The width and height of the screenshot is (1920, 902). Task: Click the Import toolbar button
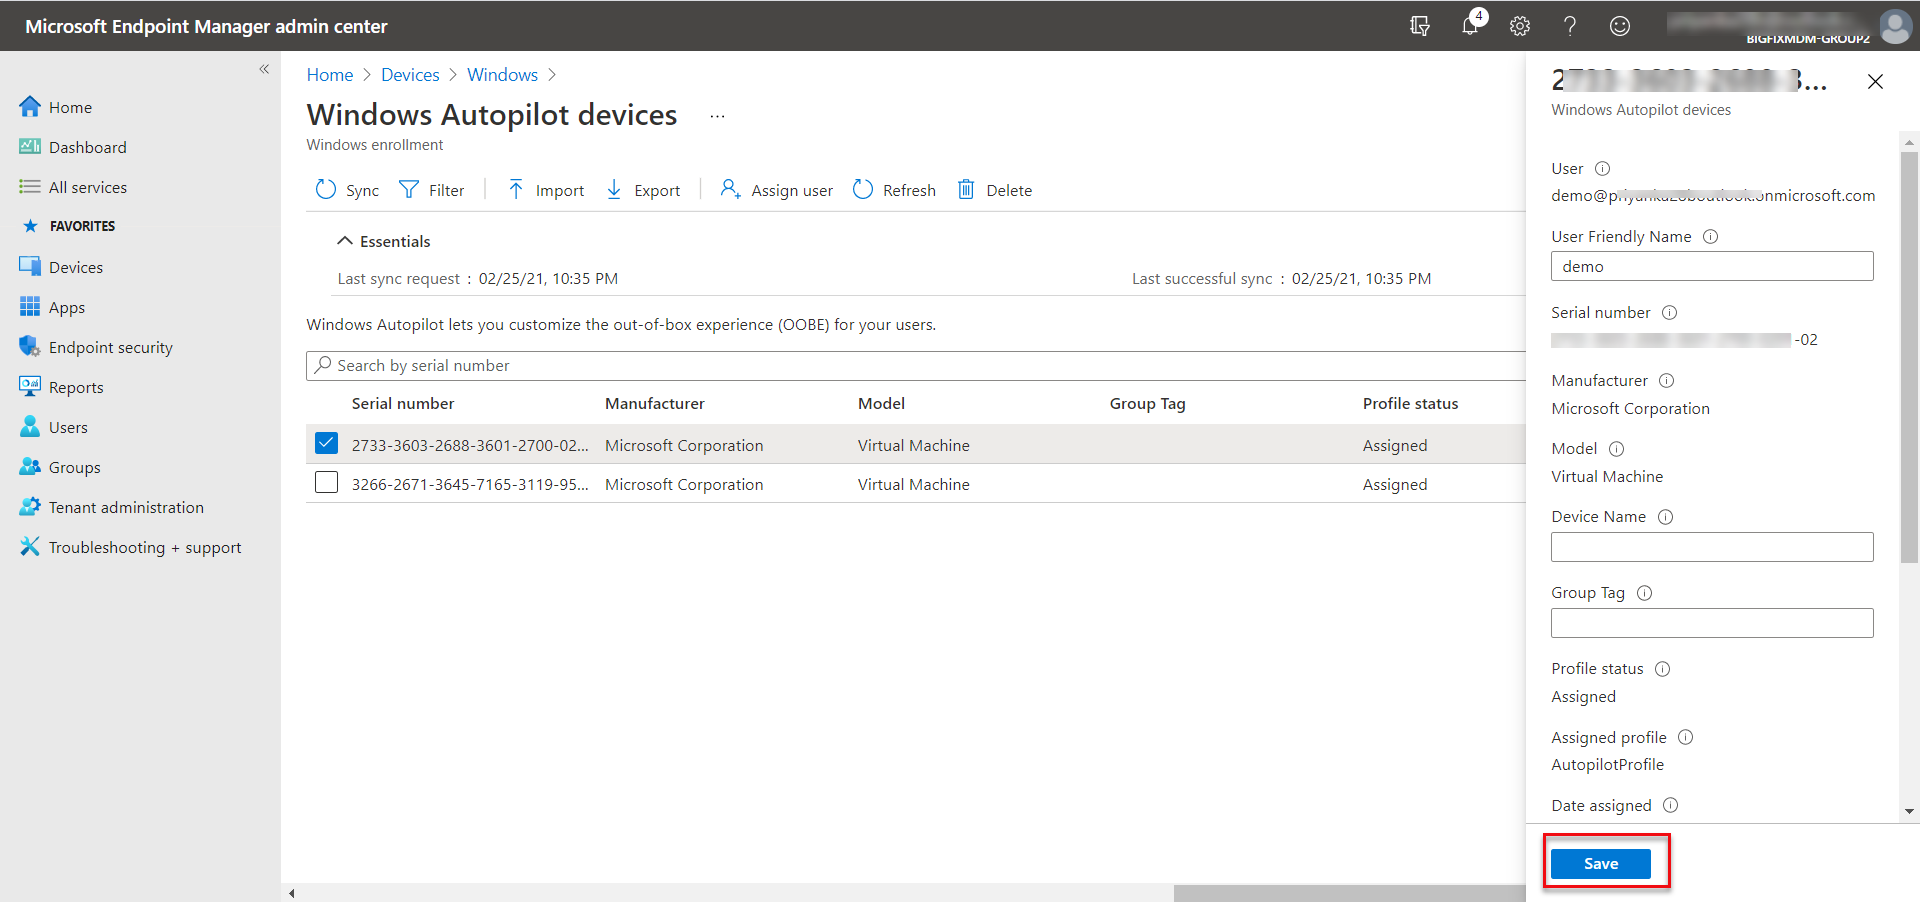pyautogui.click(x=546, y=190)
